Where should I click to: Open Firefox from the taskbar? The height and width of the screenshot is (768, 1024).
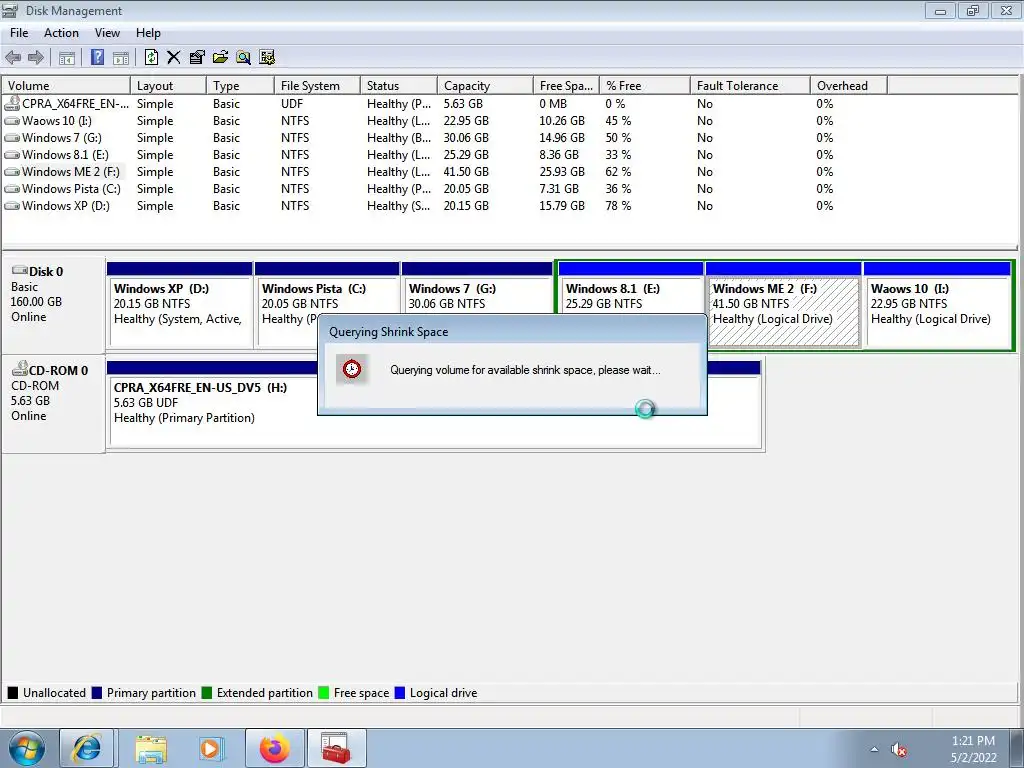(x=275, y=748)
